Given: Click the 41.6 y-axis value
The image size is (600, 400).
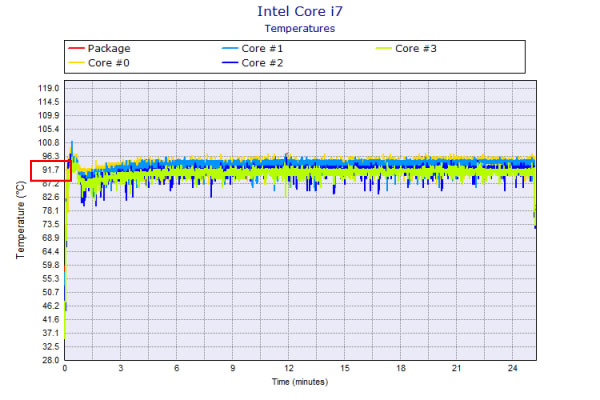Looking at the screenshot, I should 51,320.
